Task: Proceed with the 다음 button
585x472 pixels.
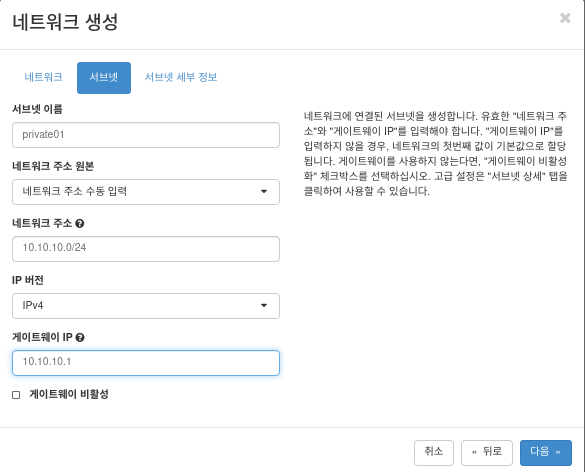Action: (545, 453)
